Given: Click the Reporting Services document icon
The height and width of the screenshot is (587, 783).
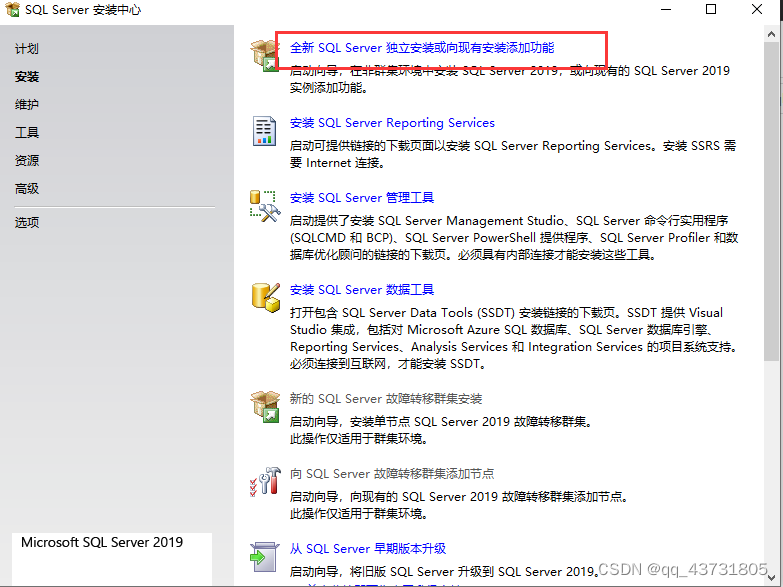Looking at the screenshot, I should click(x=265, y=131).
